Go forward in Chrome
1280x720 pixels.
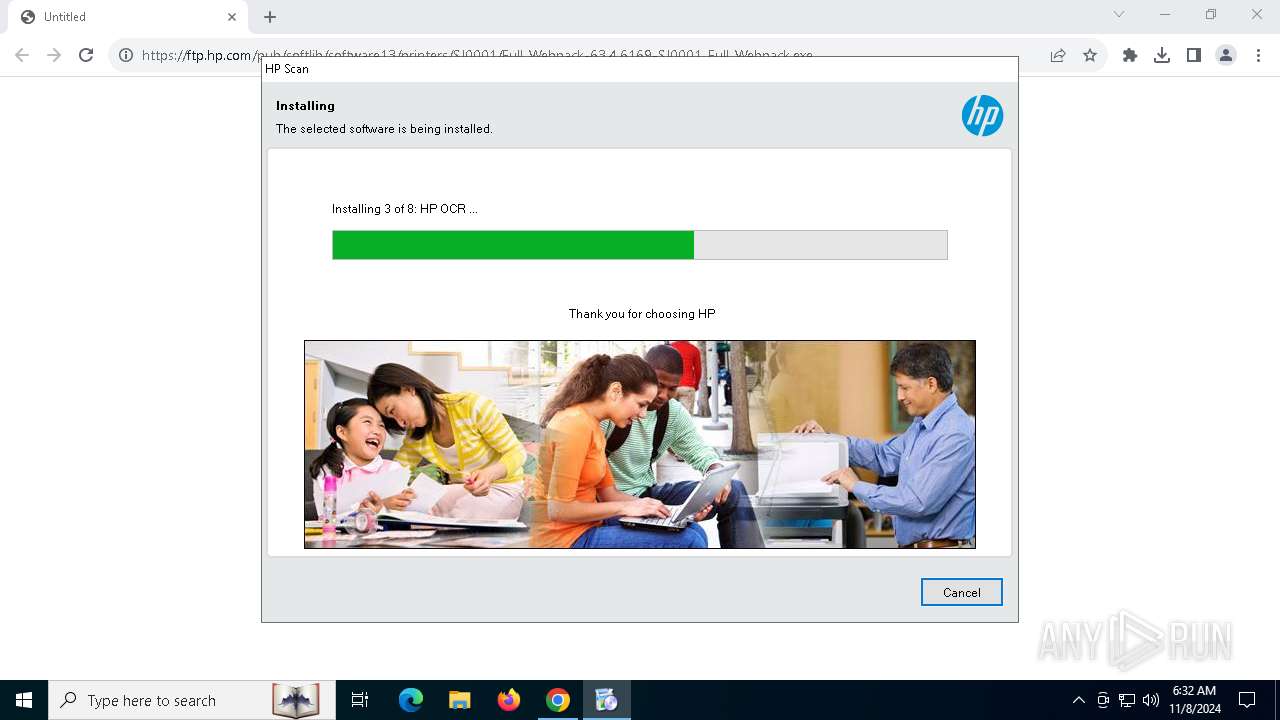tap(54, 55)
